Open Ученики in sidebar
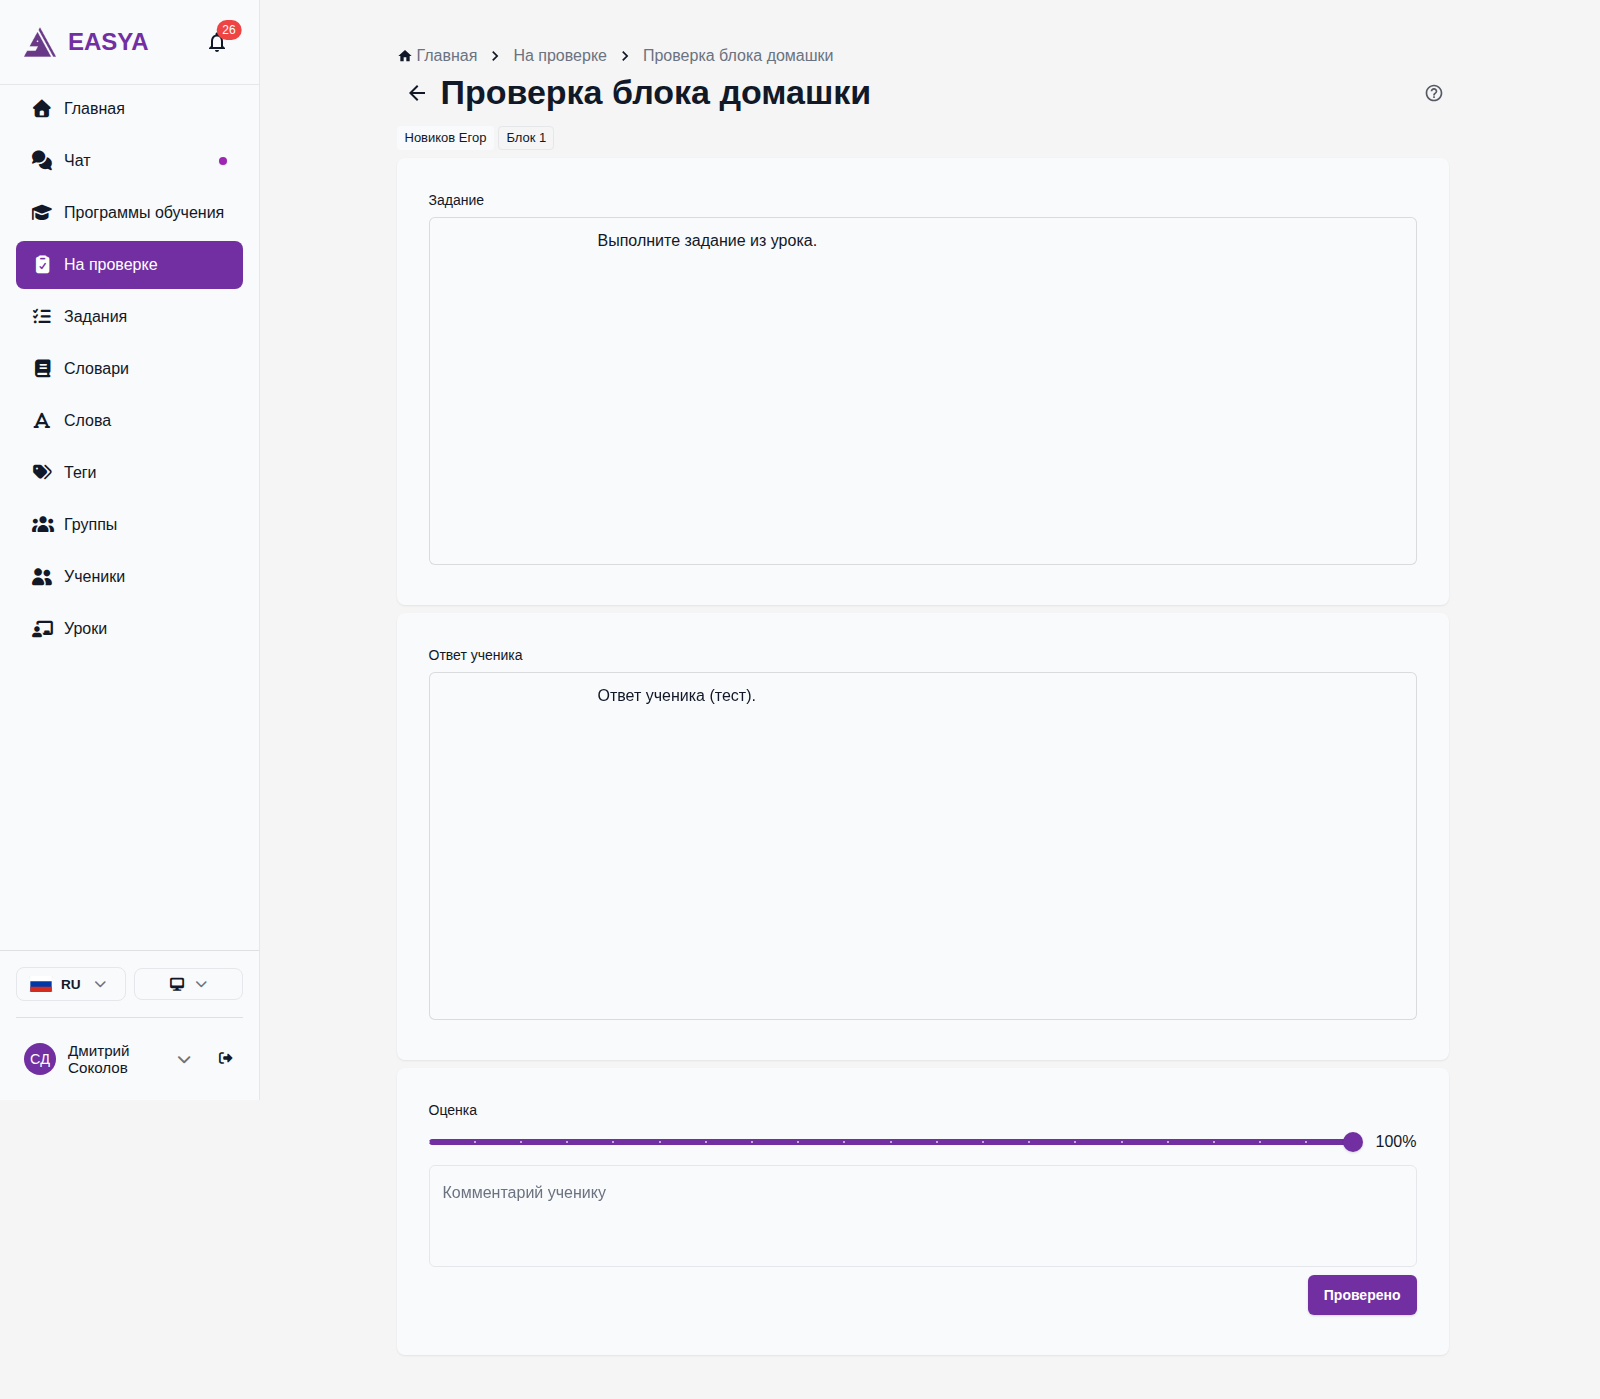The image size is (1600, 1399). click(x=129, y=577)
